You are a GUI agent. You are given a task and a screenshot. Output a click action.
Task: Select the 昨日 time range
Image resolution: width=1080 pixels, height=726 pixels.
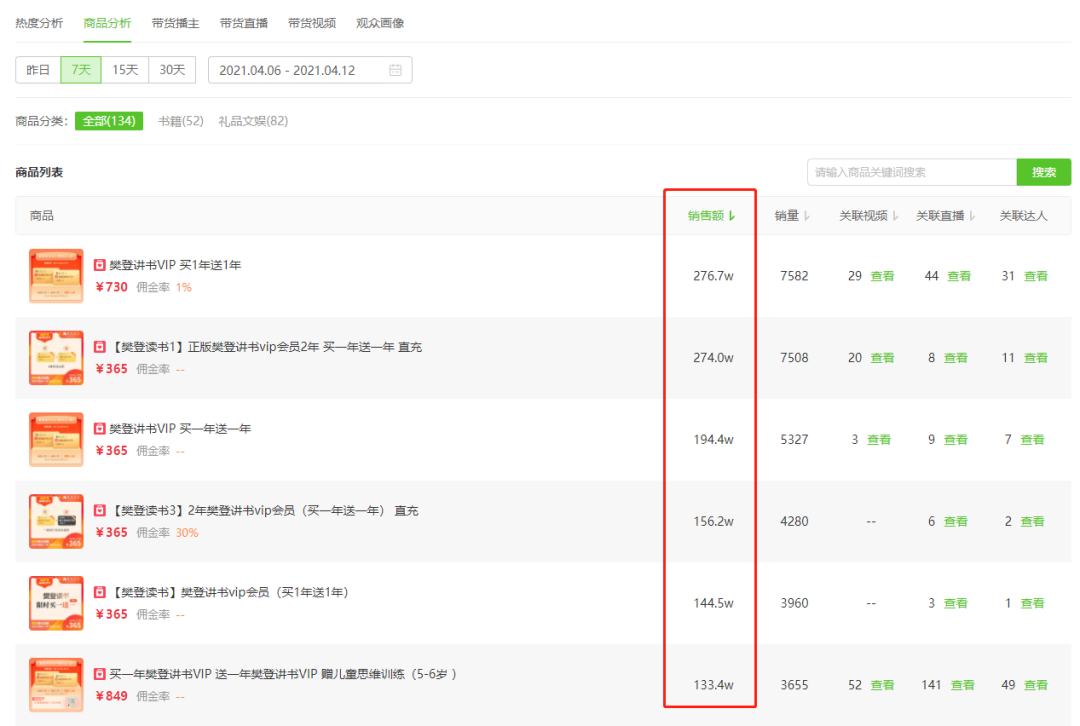tap(38, 70)
